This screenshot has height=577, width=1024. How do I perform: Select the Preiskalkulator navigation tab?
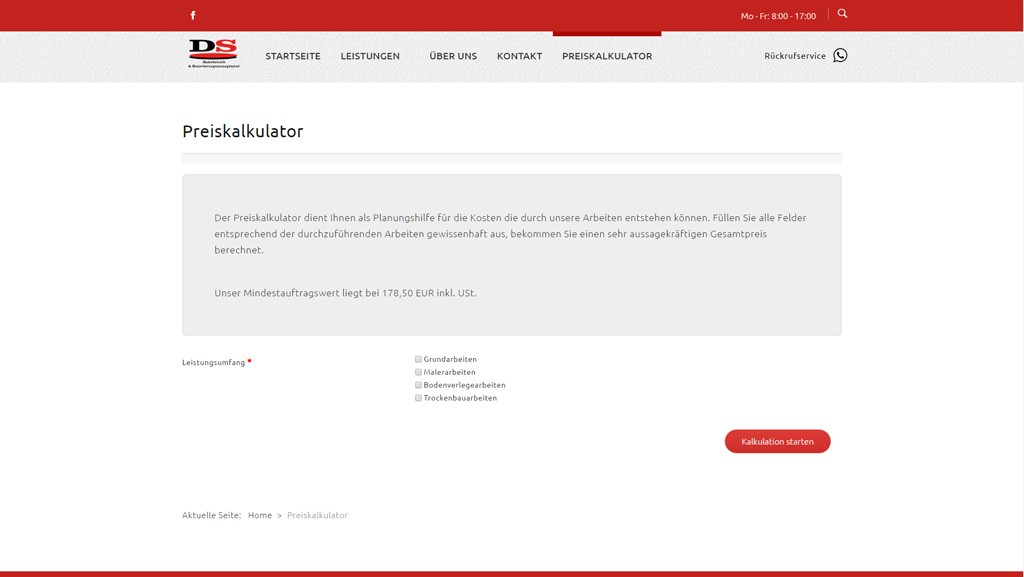coord(607,56)
